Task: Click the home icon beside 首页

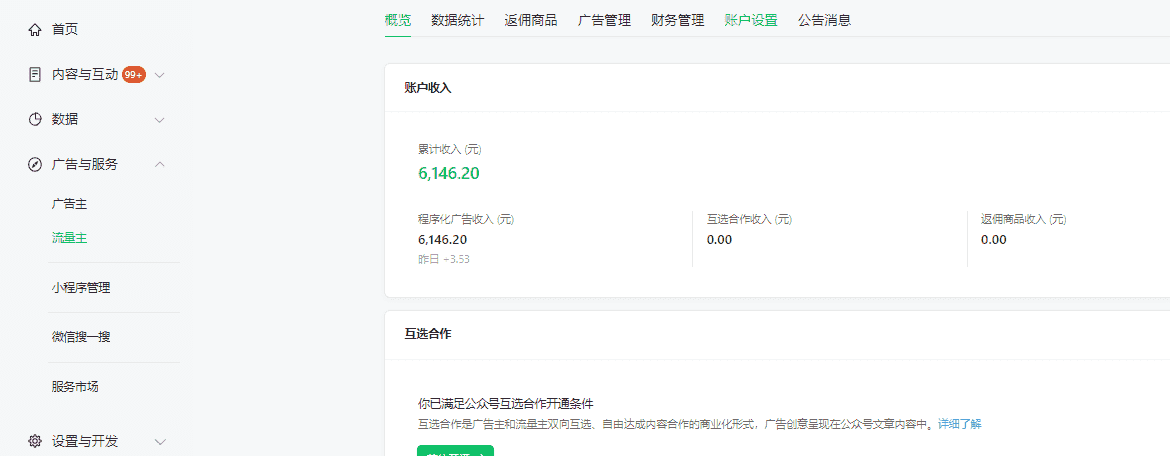Action: (35, 30)
